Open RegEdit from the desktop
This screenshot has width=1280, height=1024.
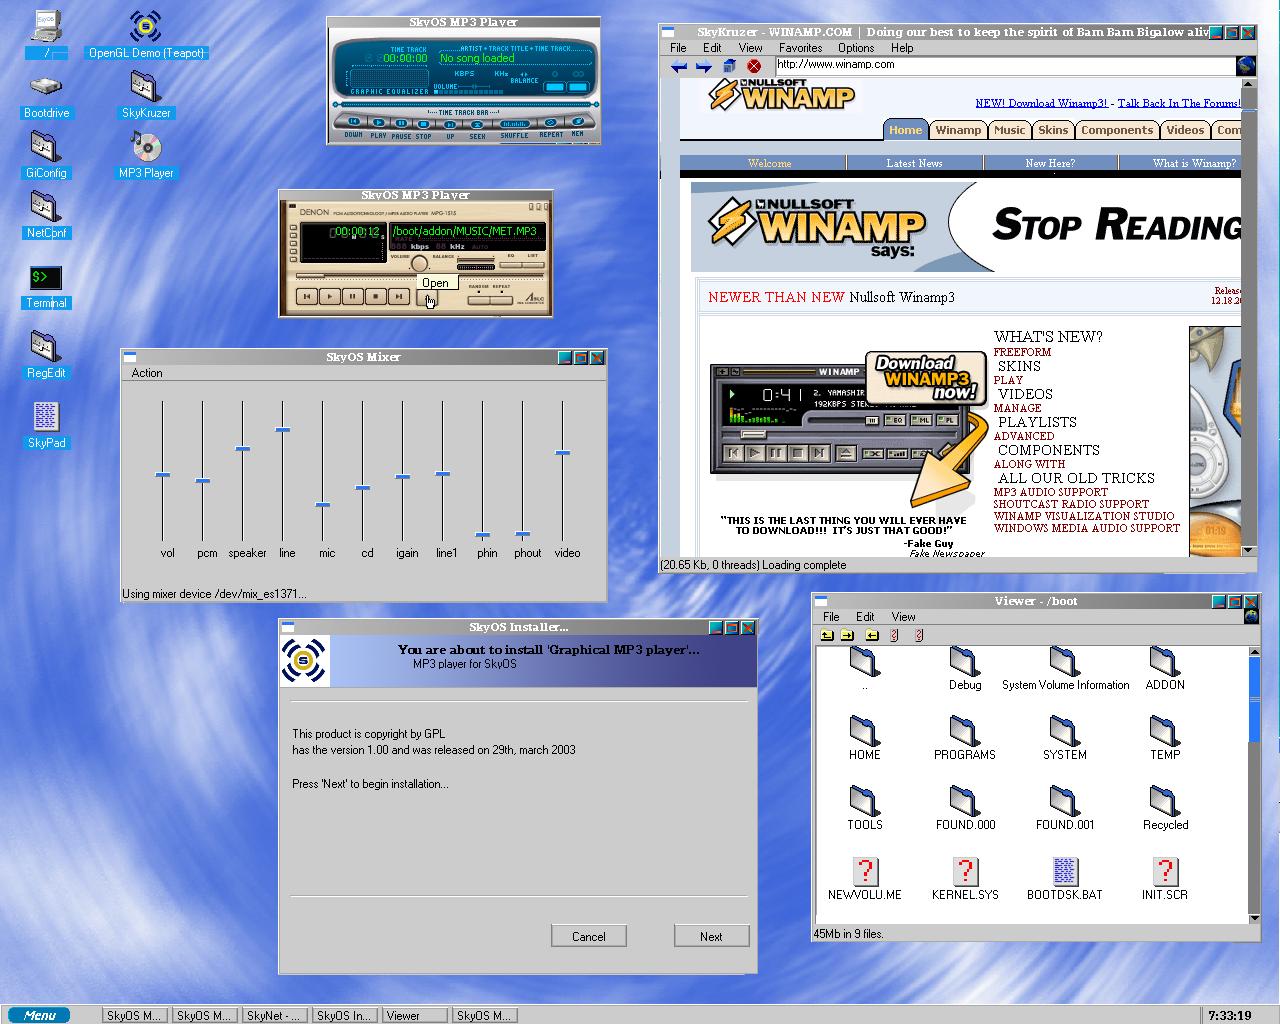point(46,356)
